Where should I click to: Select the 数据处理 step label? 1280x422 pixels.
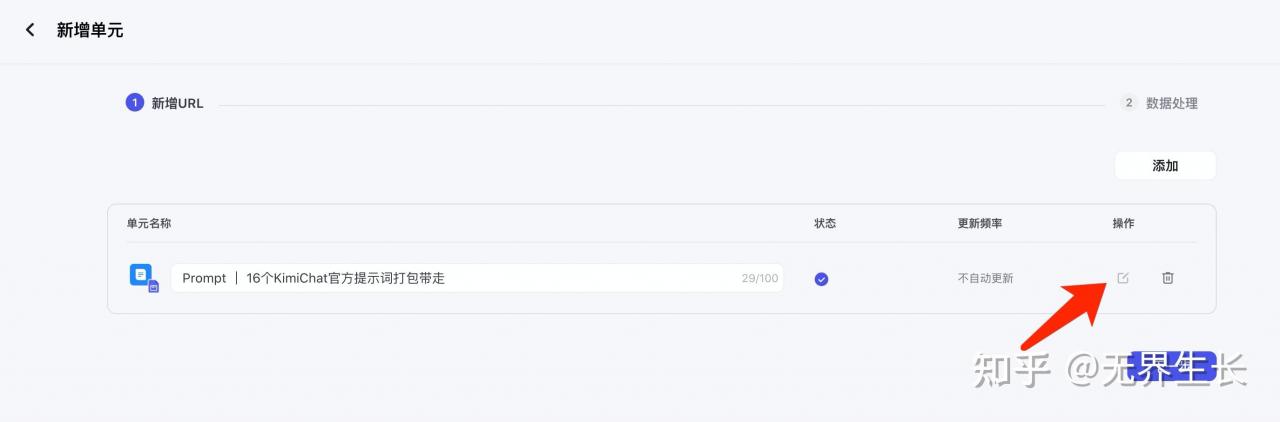1172,103
